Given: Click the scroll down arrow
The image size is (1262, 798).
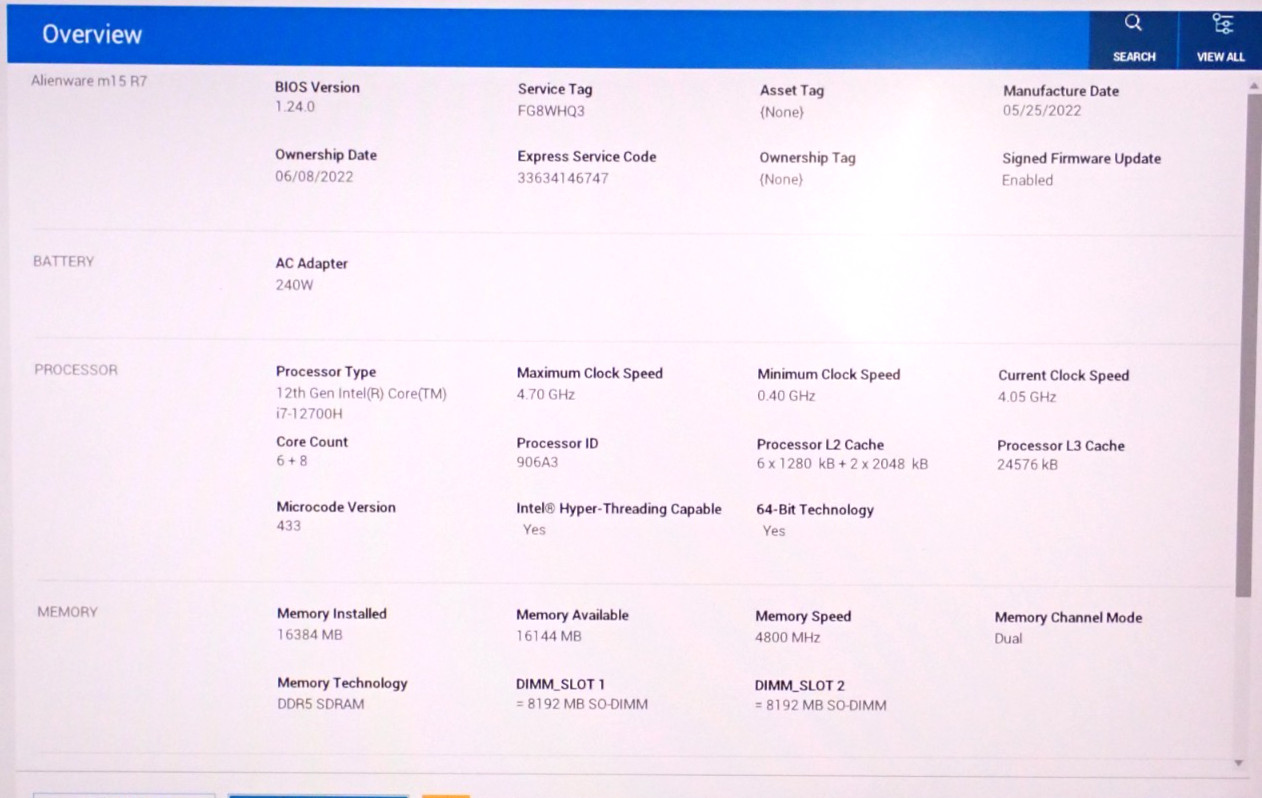Looking at the screenshot, I should tap(1241, 763).
